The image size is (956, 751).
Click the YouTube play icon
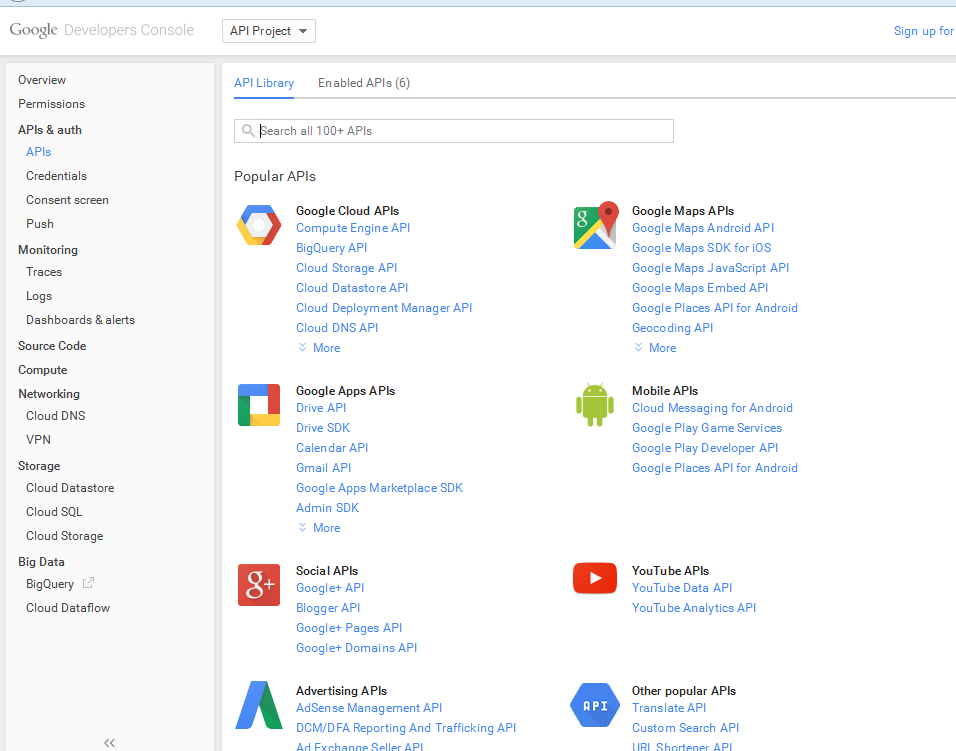(595, 578)
